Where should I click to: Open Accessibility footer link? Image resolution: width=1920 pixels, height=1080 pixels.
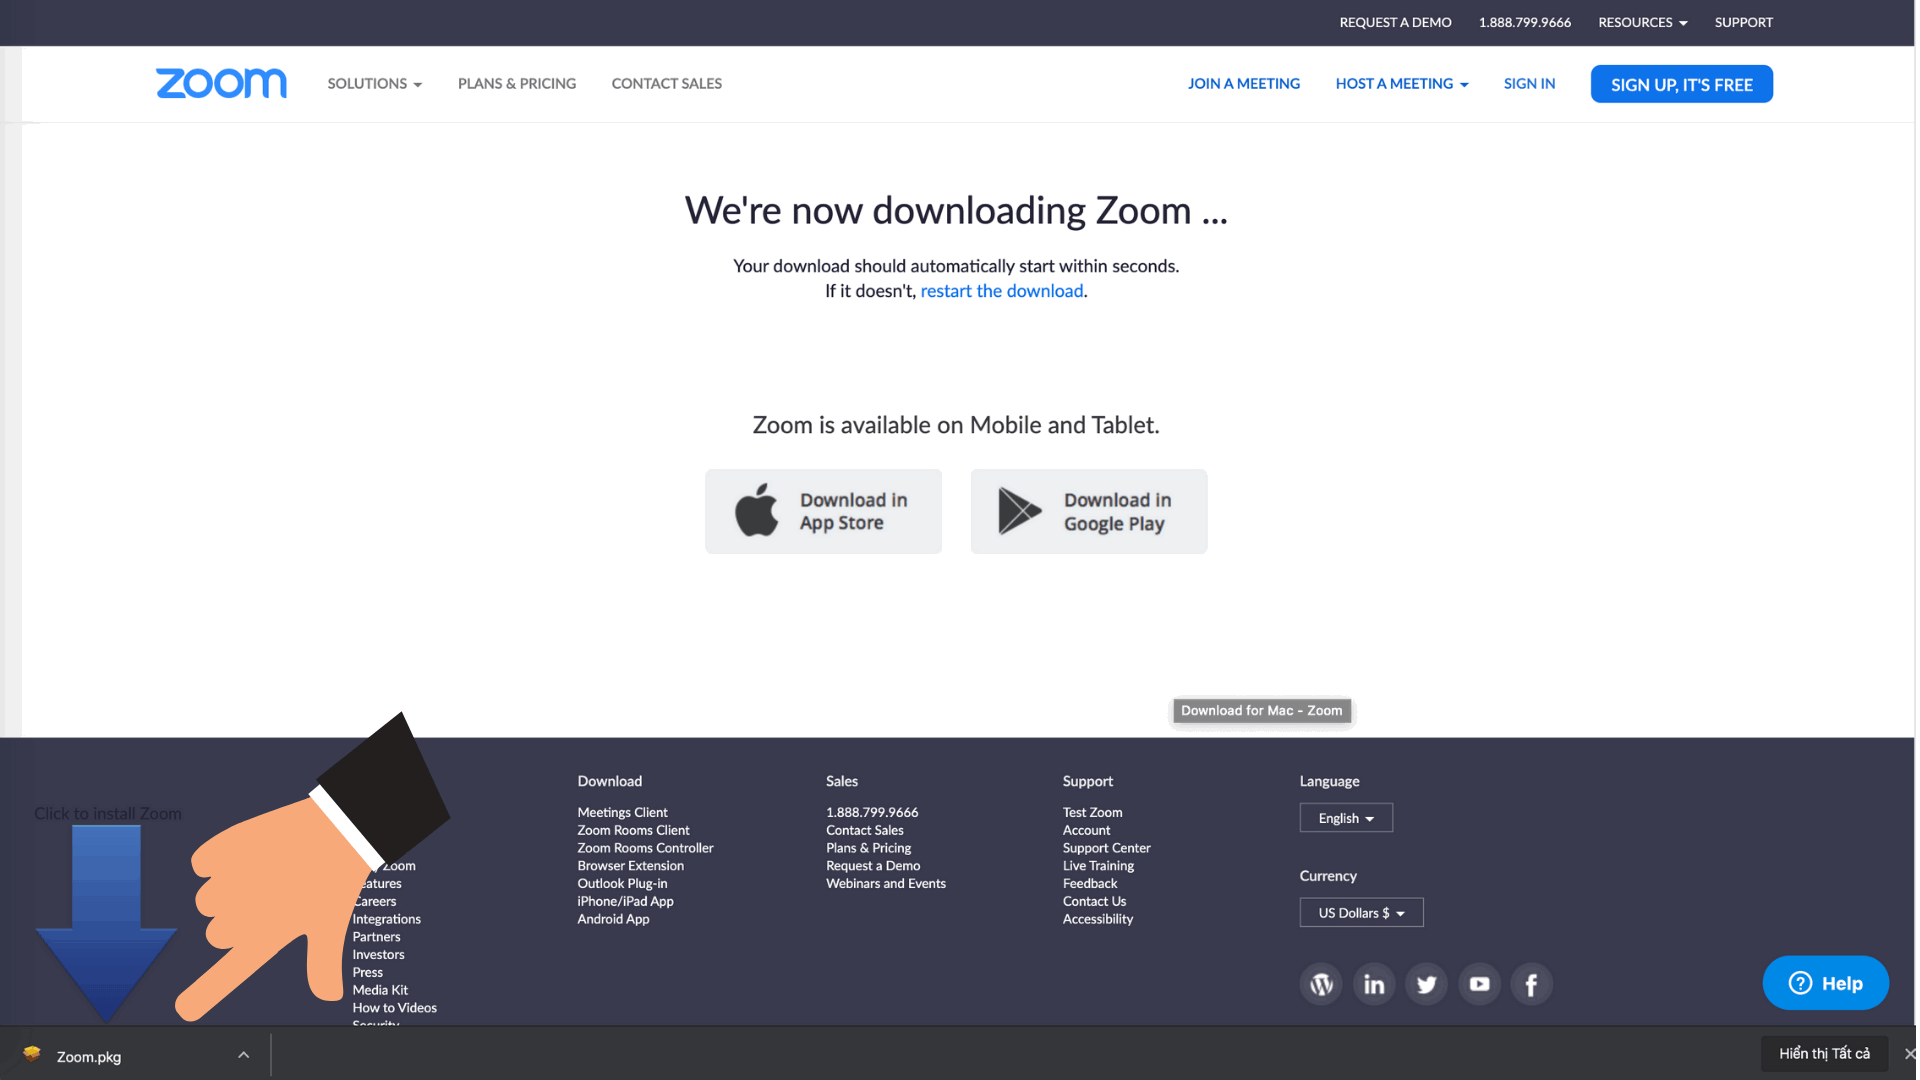pos(1098,919)
